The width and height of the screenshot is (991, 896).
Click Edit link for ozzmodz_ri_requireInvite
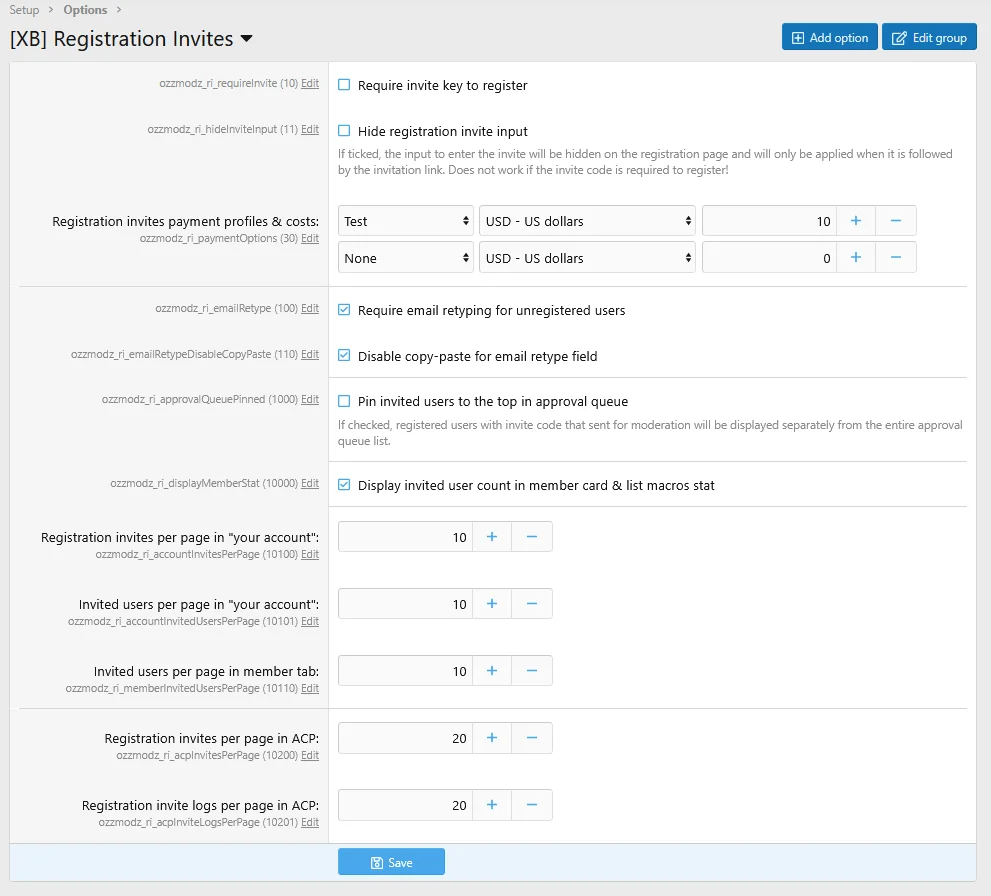(311, 84)
